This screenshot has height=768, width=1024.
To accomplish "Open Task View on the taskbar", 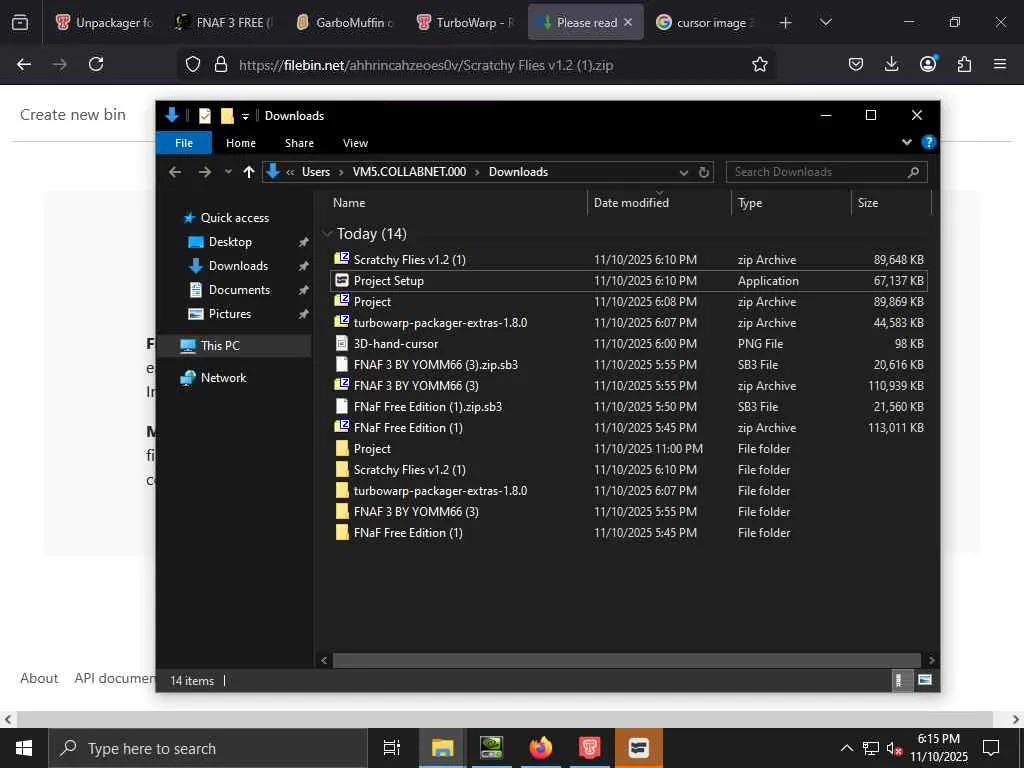I will pos(392,748).
